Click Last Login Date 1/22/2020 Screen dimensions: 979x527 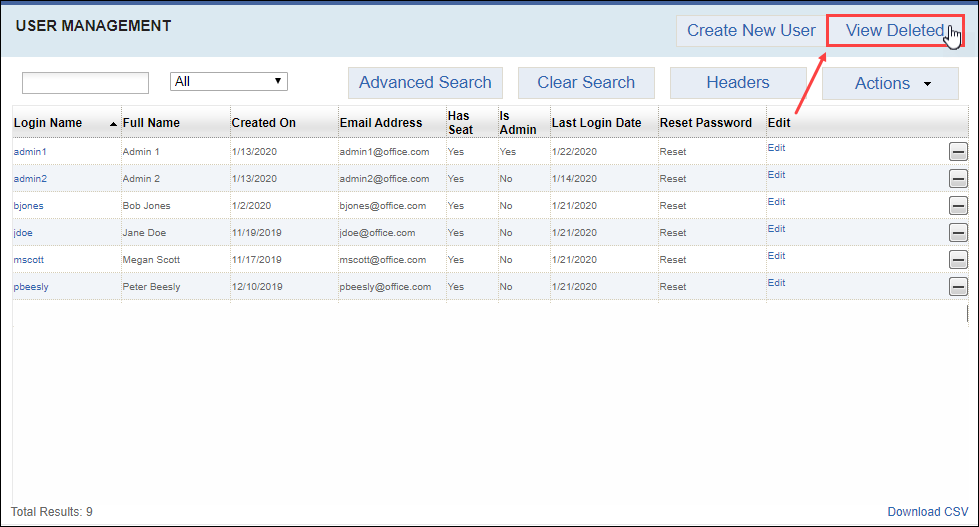[x=574, y=152]
